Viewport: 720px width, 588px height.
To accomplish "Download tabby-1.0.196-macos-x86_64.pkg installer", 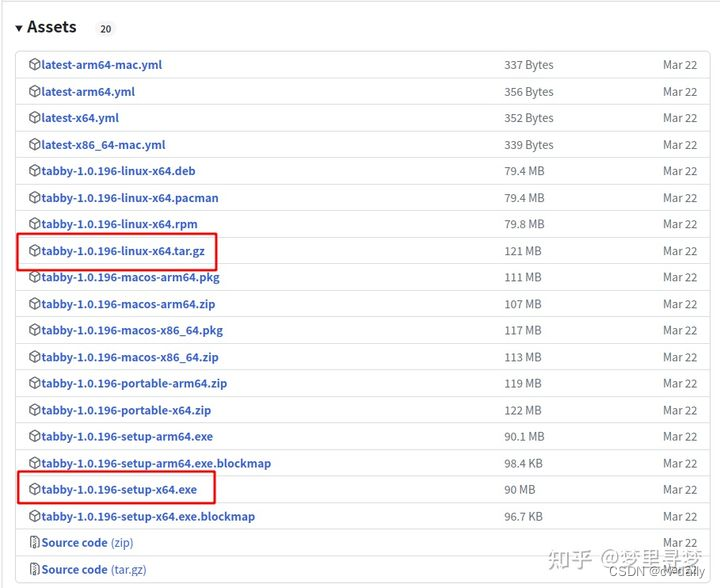I will [x=132, y=330].
